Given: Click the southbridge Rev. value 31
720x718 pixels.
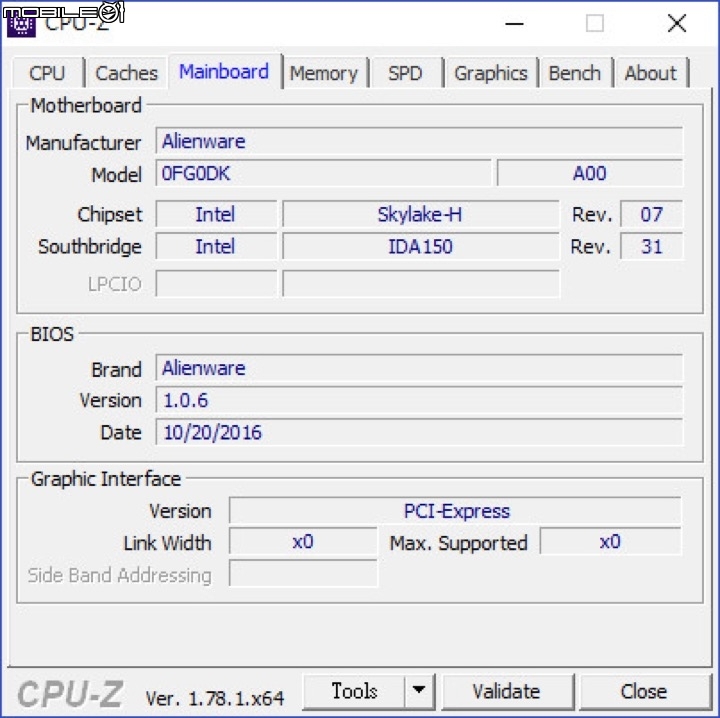Looking at the screenshot, I should (x=651, y=246).
